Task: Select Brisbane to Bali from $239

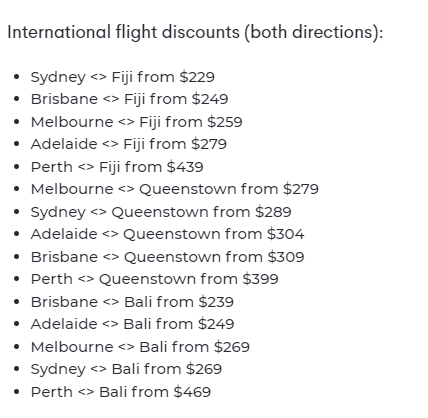Action: (132, 302)
